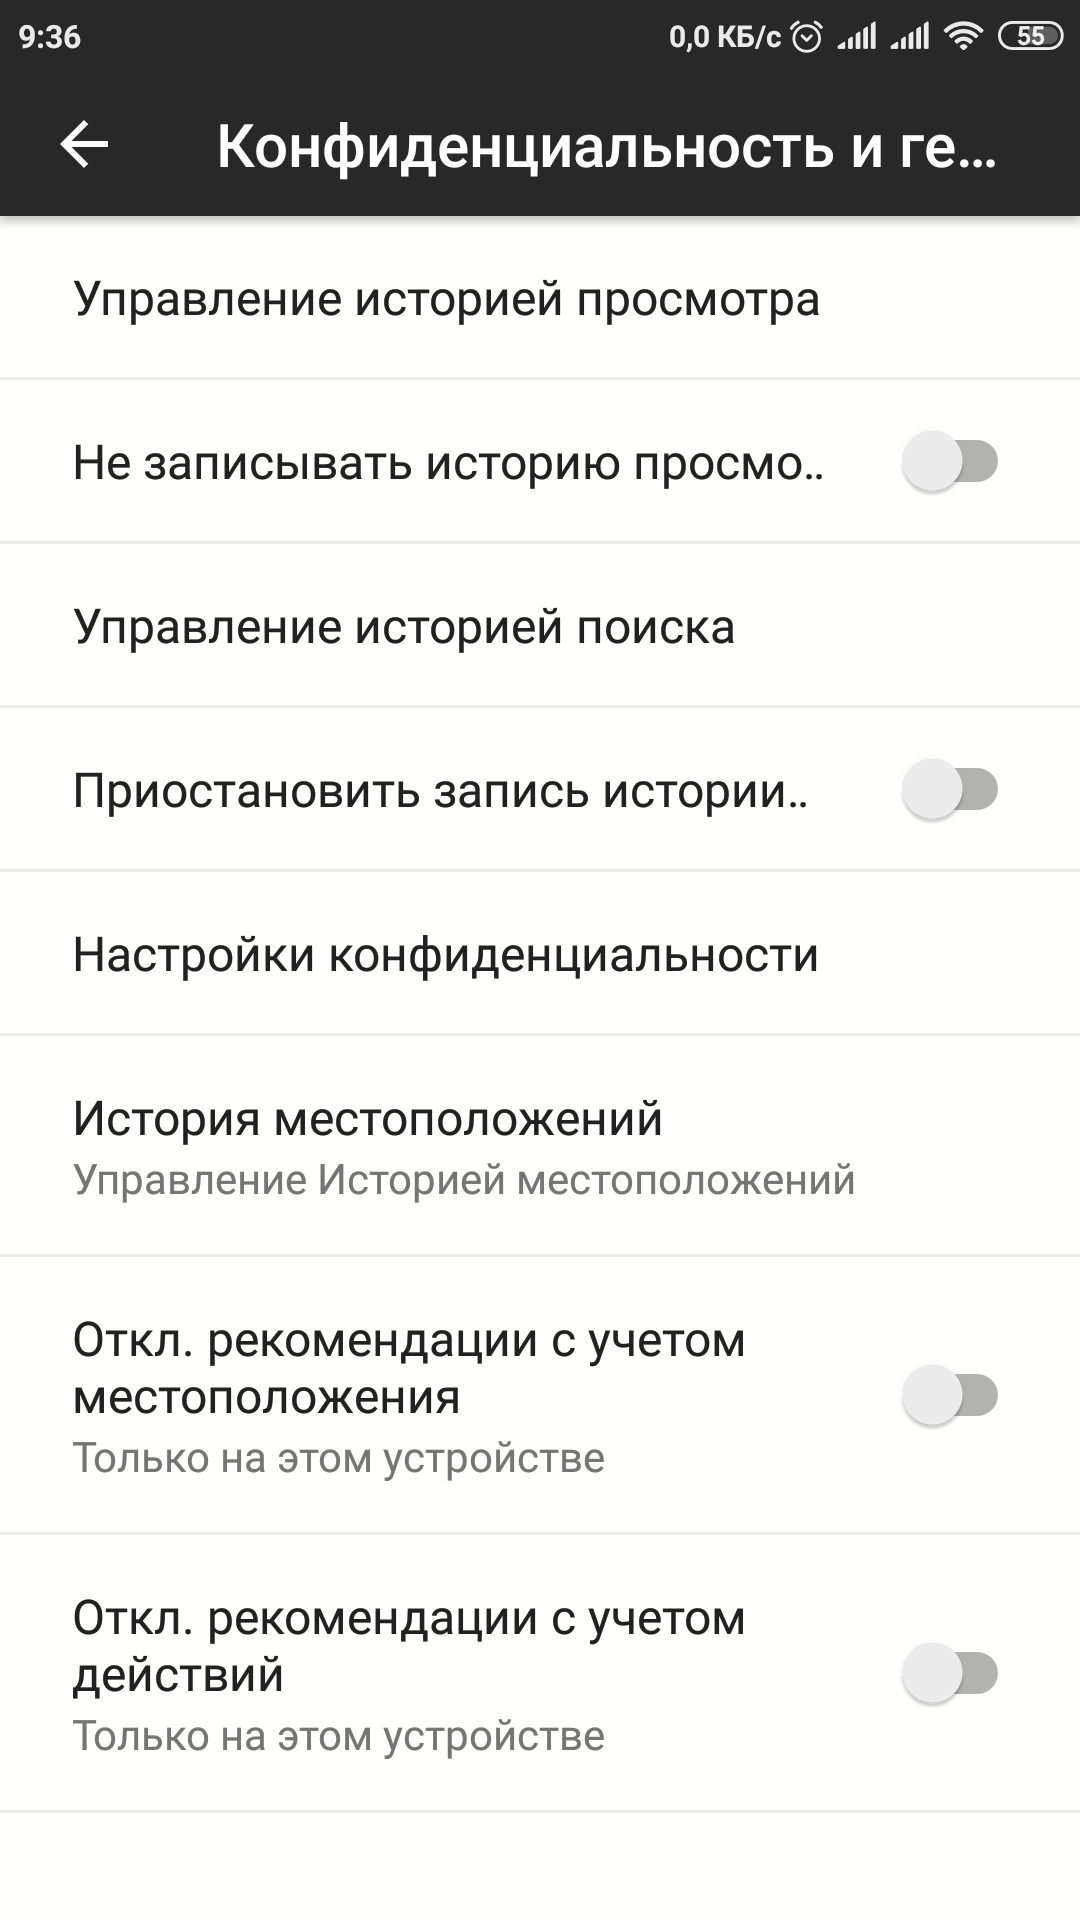Viewport: 1080px width, 1920px height.
Task: Enable 'Приостановить запись истории' switch
Action: click(x=950, y=790)
